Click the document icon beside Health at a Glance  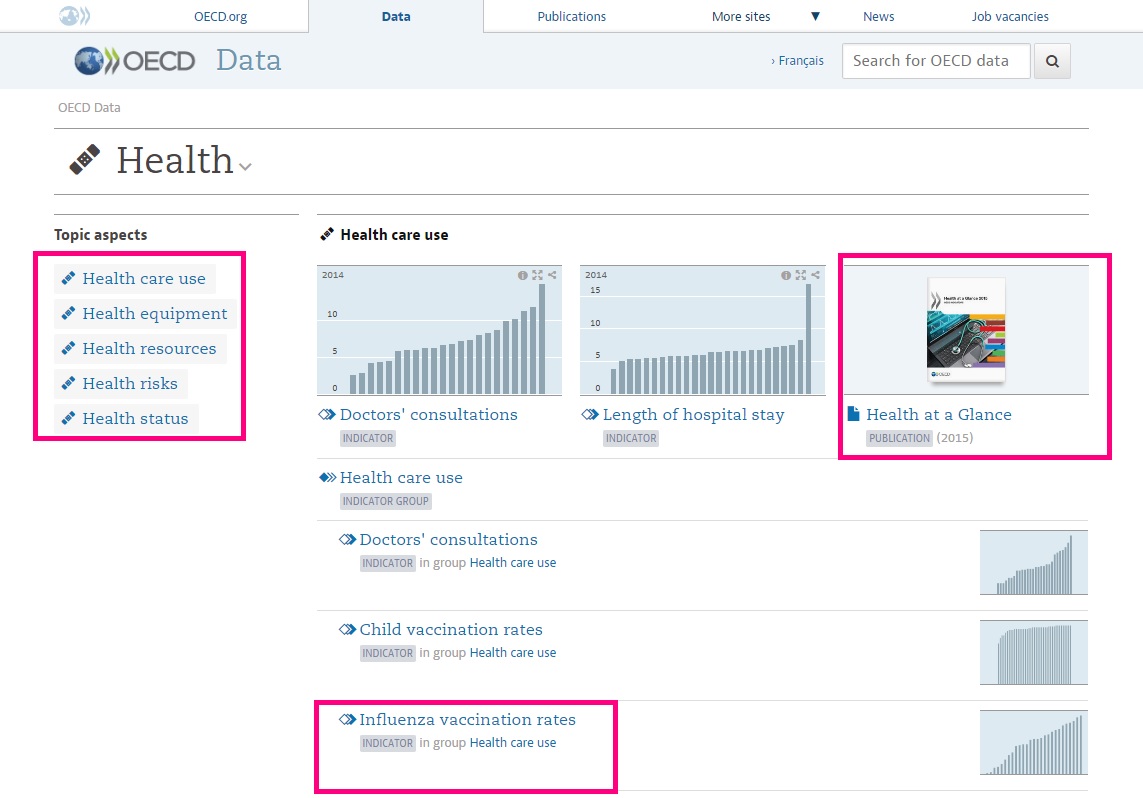854,414
